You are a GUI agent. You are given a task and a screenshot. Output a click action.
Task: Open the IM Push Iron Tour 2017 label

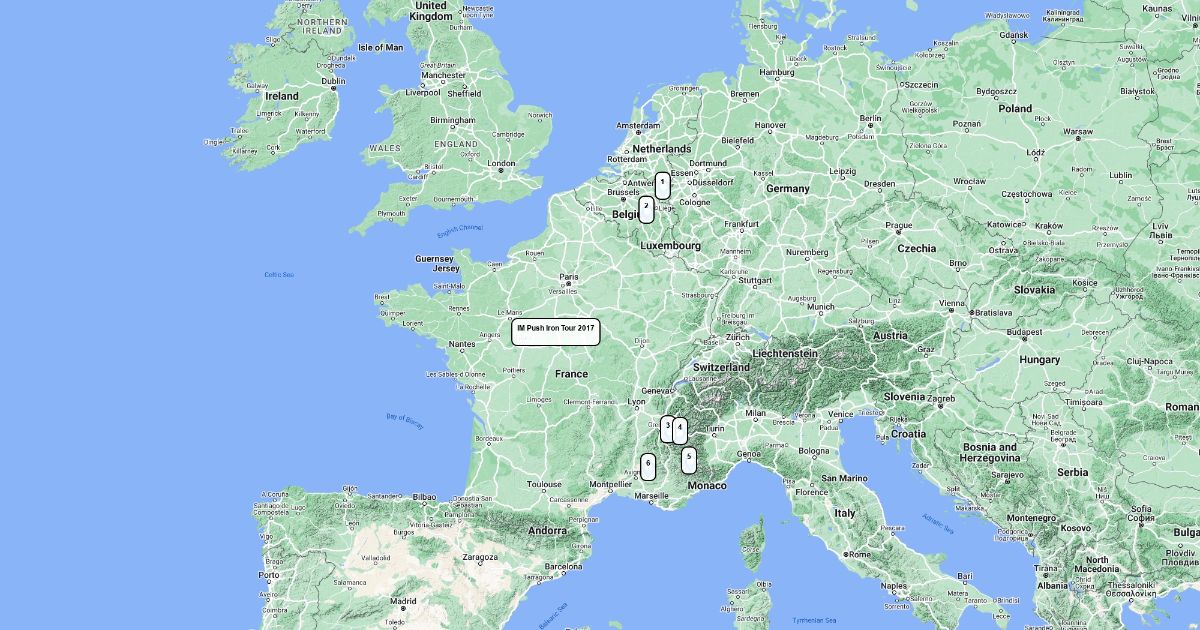pos(556,332)
